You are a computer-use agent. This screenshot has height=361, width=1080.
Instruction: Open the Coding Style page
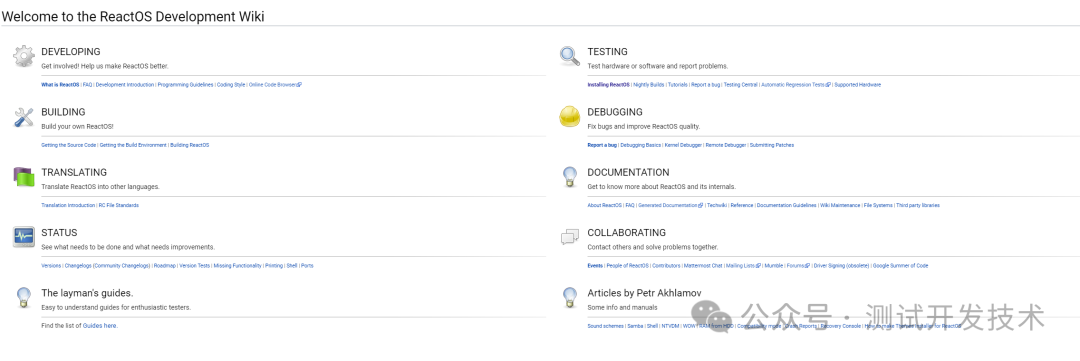(x=231, y=85)
